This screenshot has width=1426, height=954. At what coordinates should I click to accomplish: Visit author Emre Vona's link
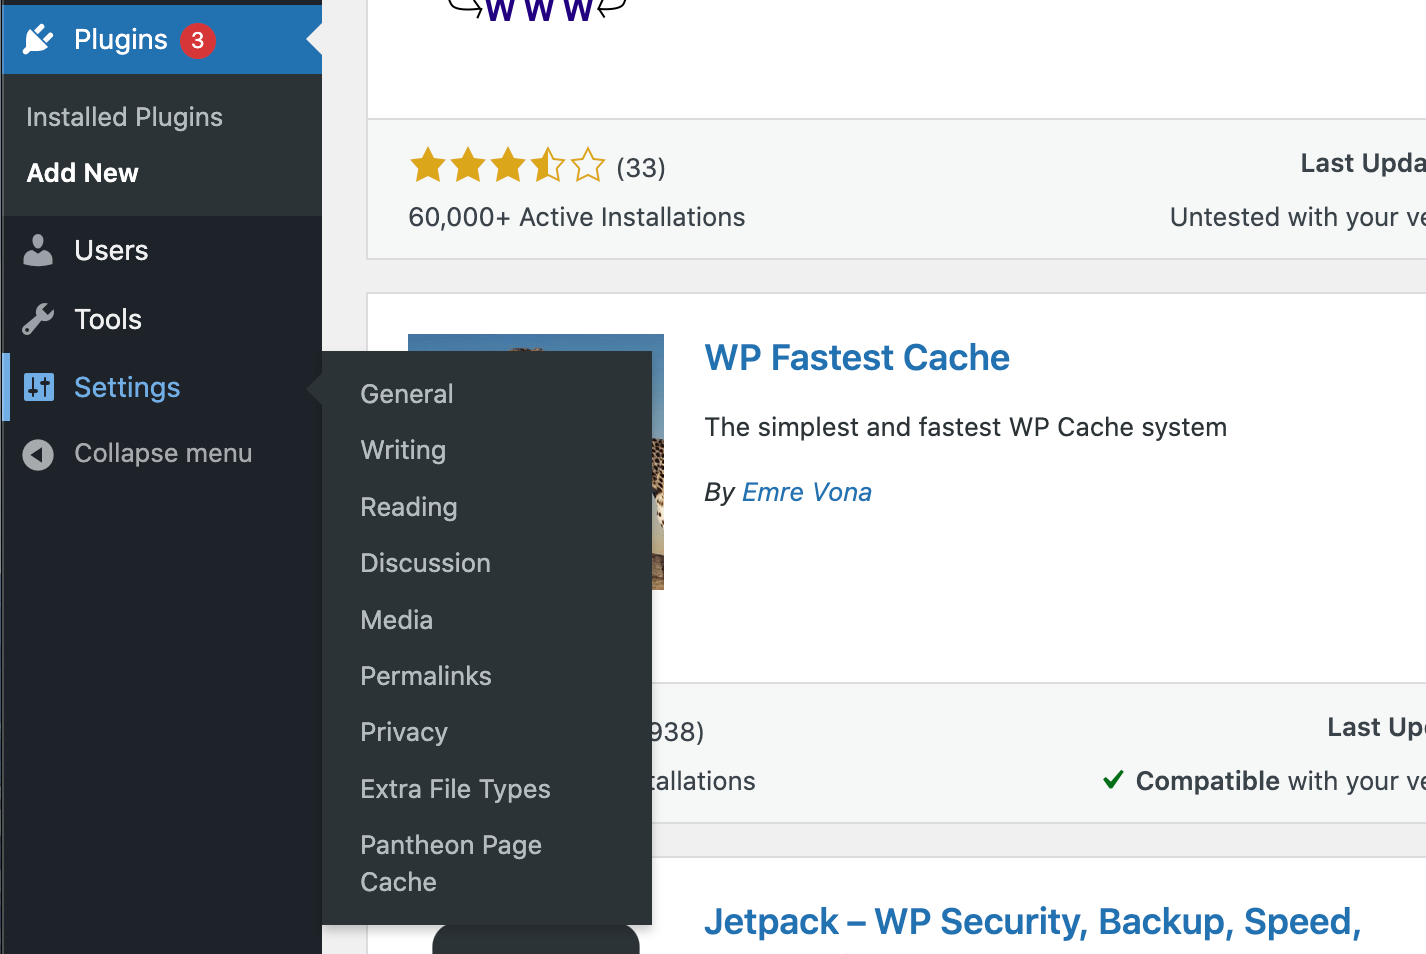[806, 492]
